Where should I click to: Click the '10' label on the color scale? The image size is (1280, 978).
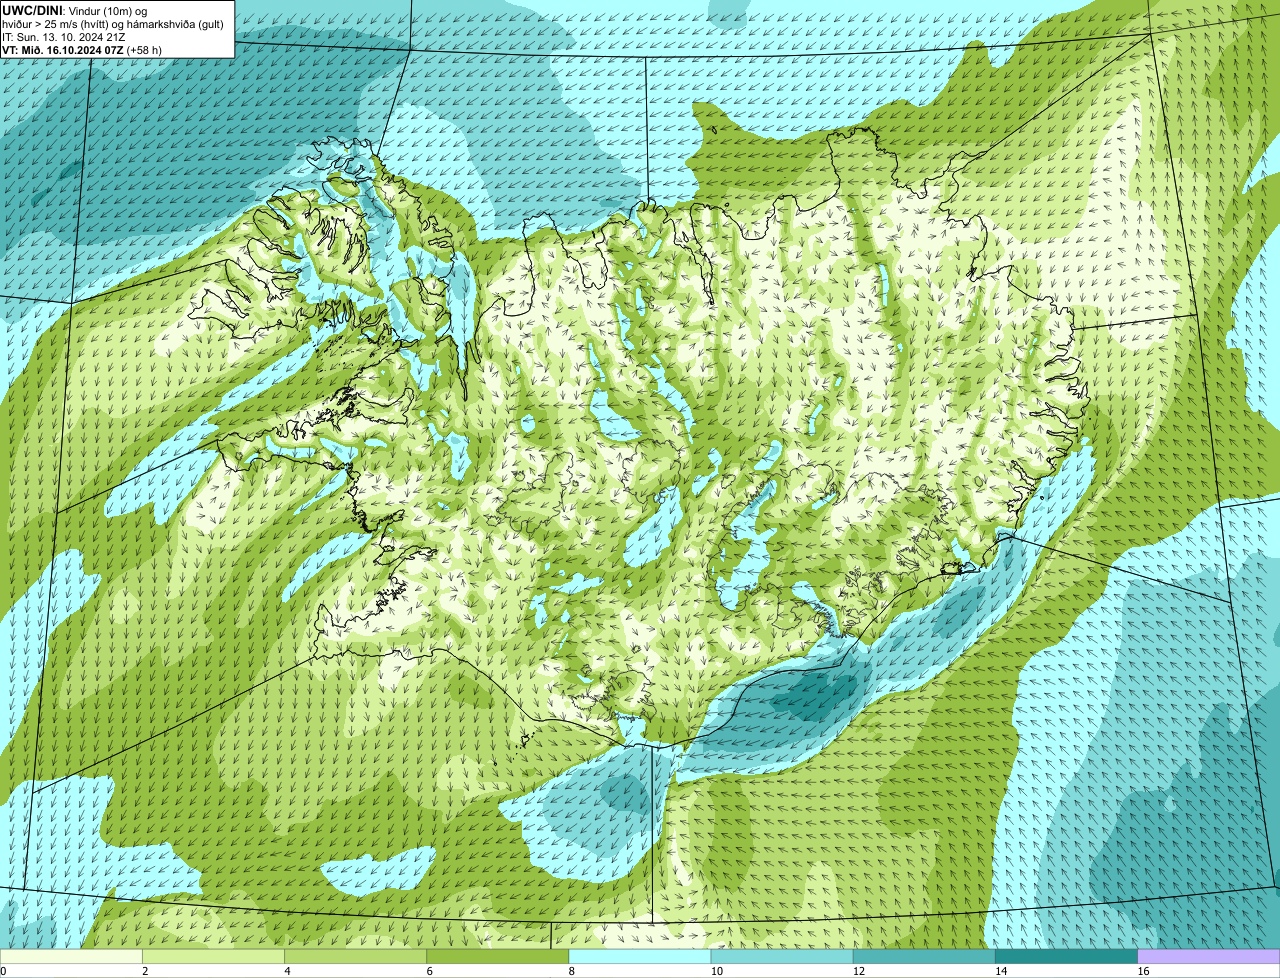(x=716, y=971)
